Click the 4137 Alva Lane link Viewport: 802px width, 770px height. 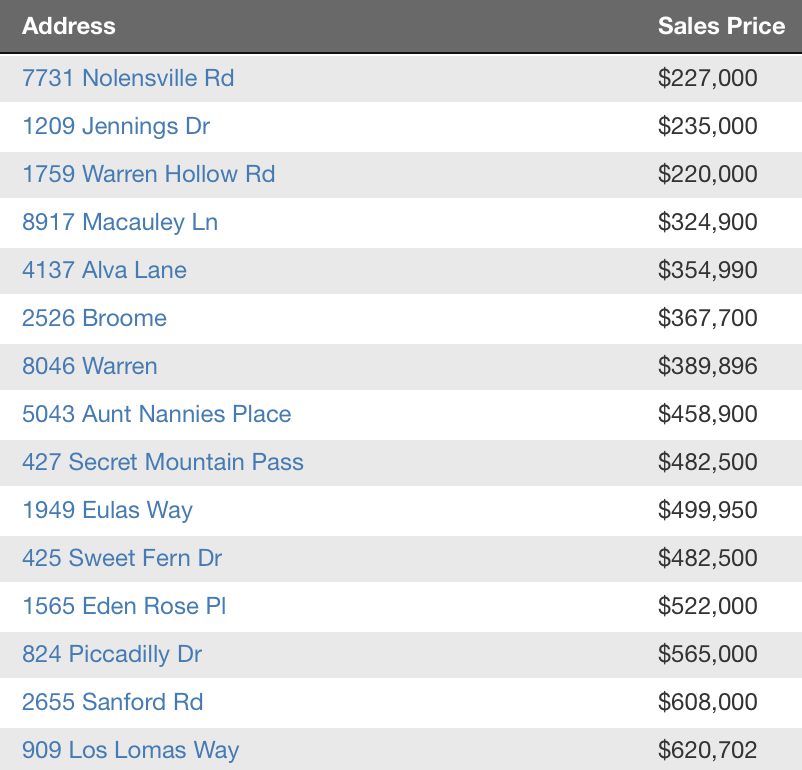pos(104,270)
